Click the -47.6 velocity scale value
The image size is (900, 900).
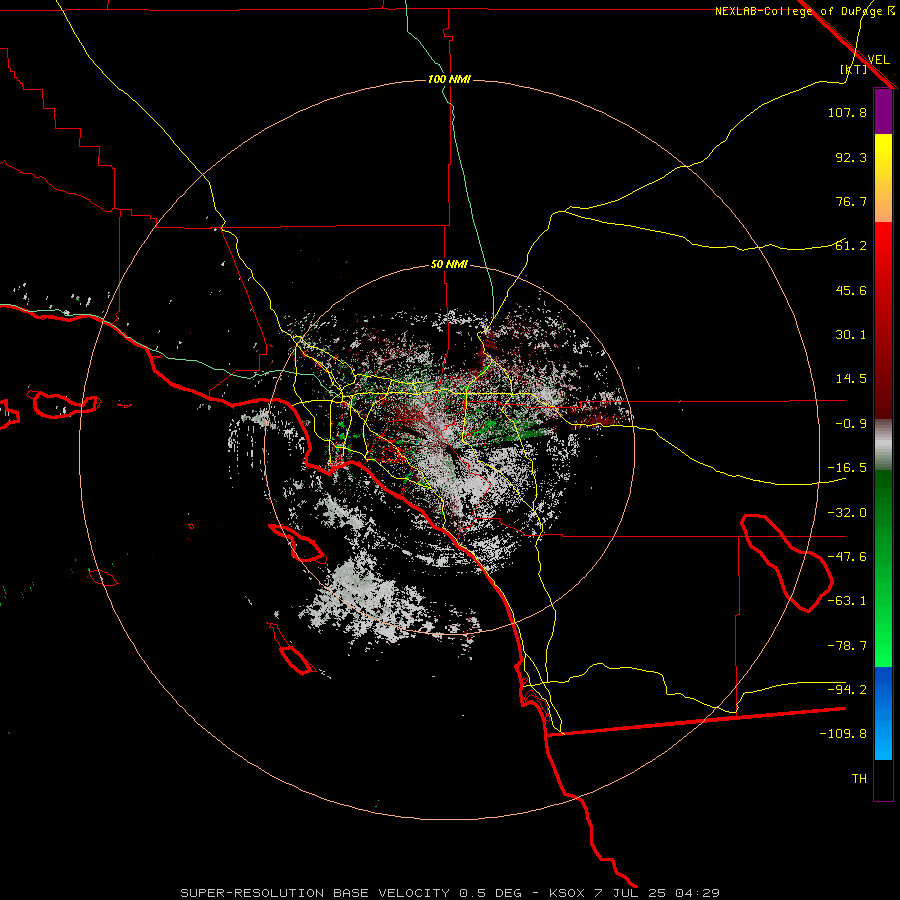847,557
